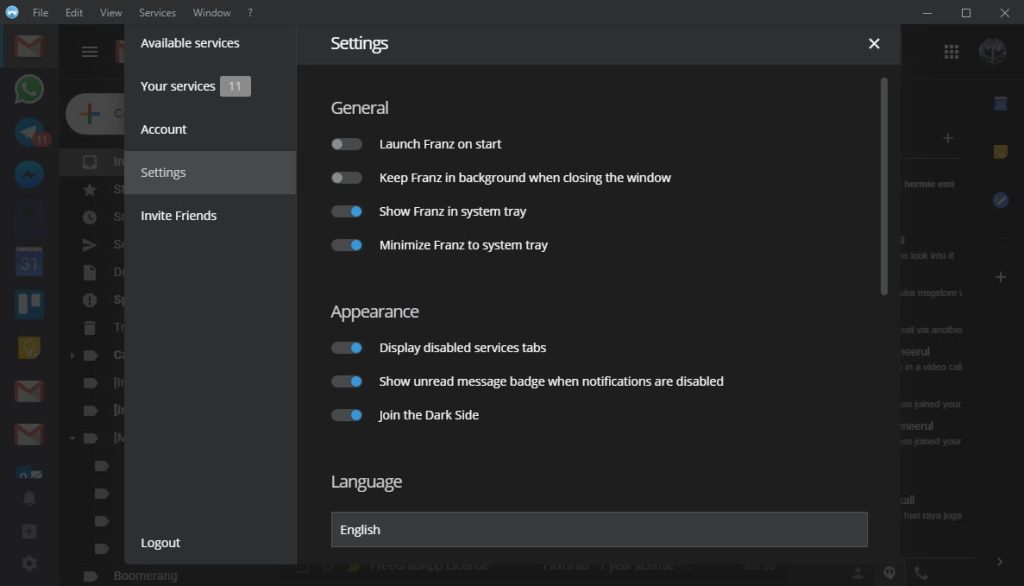Disable the Join the Dark Side toggle

(x=347, y=415)
